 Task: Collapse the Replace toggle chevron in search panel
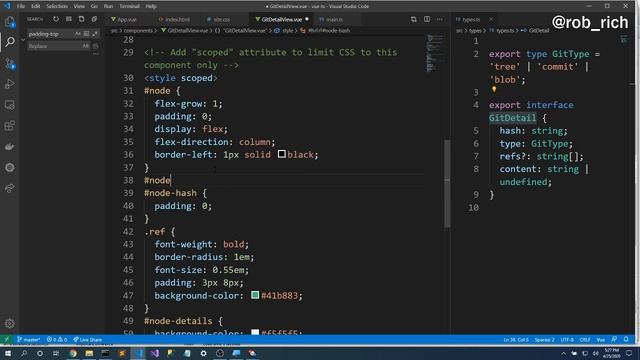tap(23, 40)
